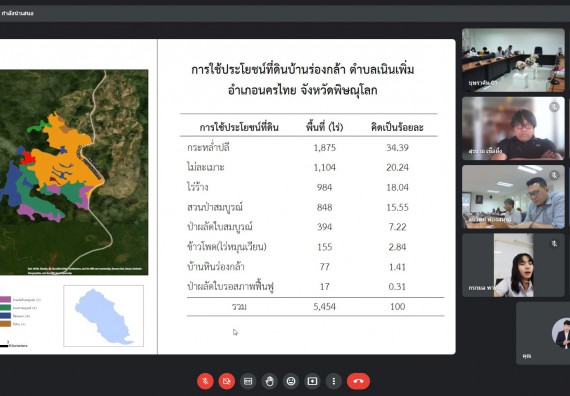Viewport: 570px width, 396px height.
Task: Open the emoji reactions picker
Action: (x=291, y=381)
